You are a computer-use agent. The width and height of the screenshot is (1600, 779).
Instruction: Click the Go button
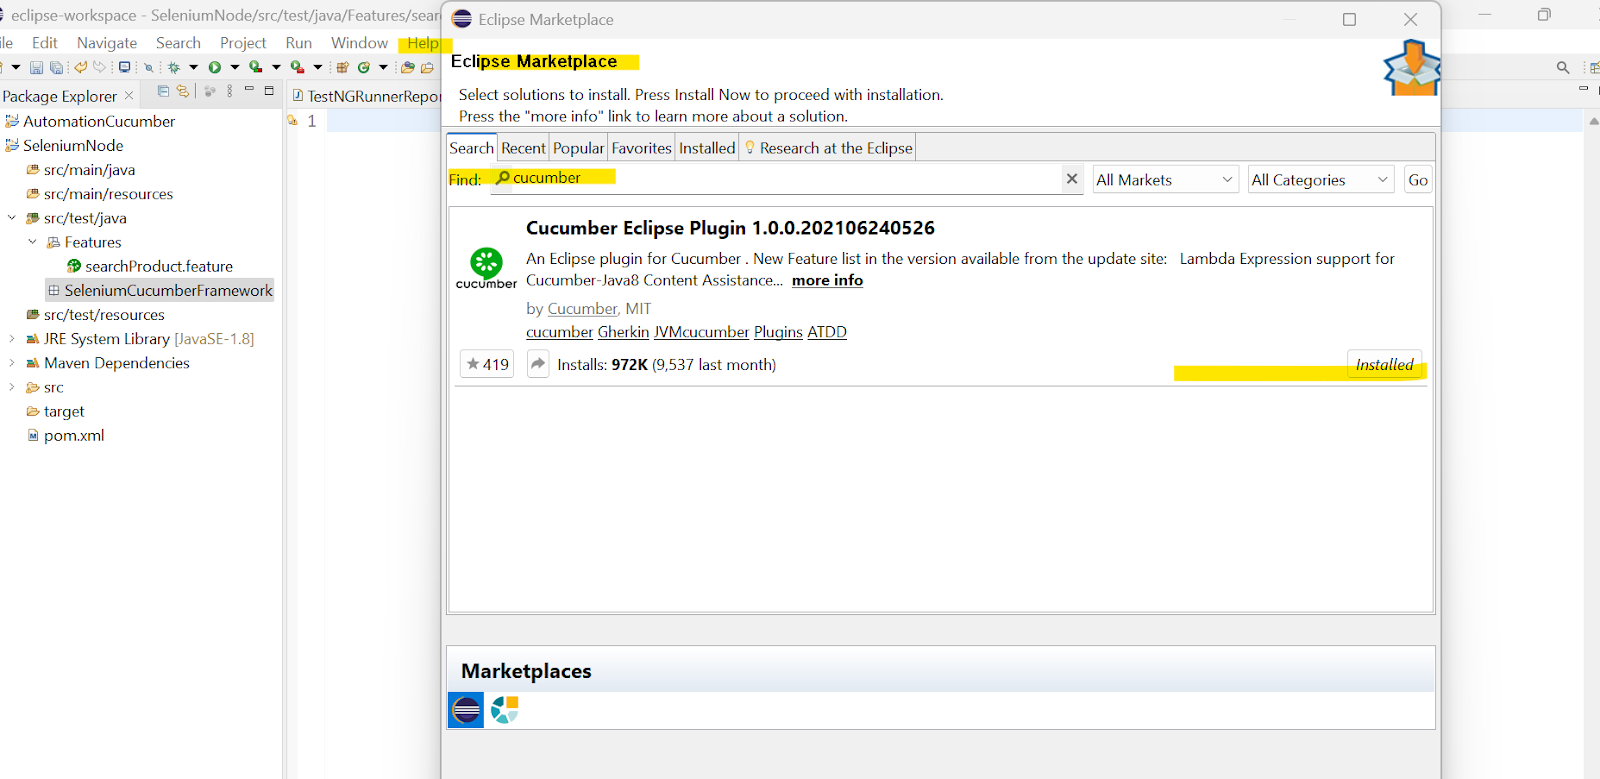[1418, 180]
